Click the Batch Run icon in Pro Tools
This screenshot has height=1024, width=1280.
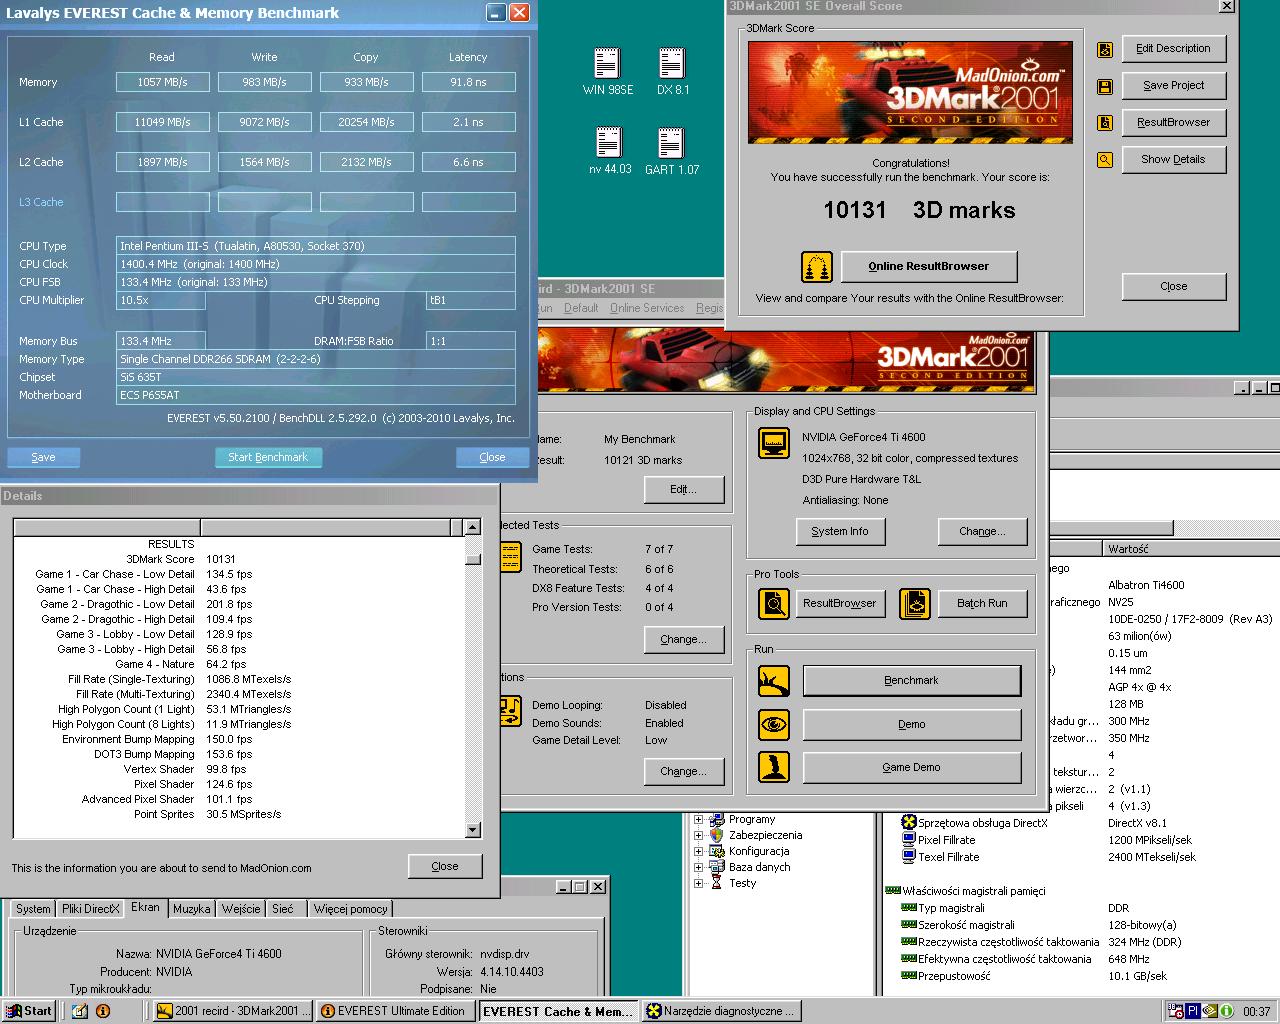pyautogui.click(x=915, y=603)
